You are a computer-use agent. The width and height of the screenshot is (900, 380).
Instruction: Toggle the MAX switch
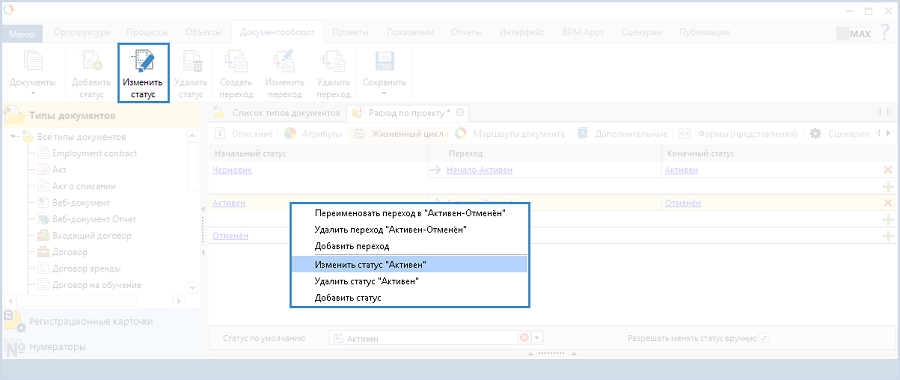pyautogui.click(x=854, y=34)
